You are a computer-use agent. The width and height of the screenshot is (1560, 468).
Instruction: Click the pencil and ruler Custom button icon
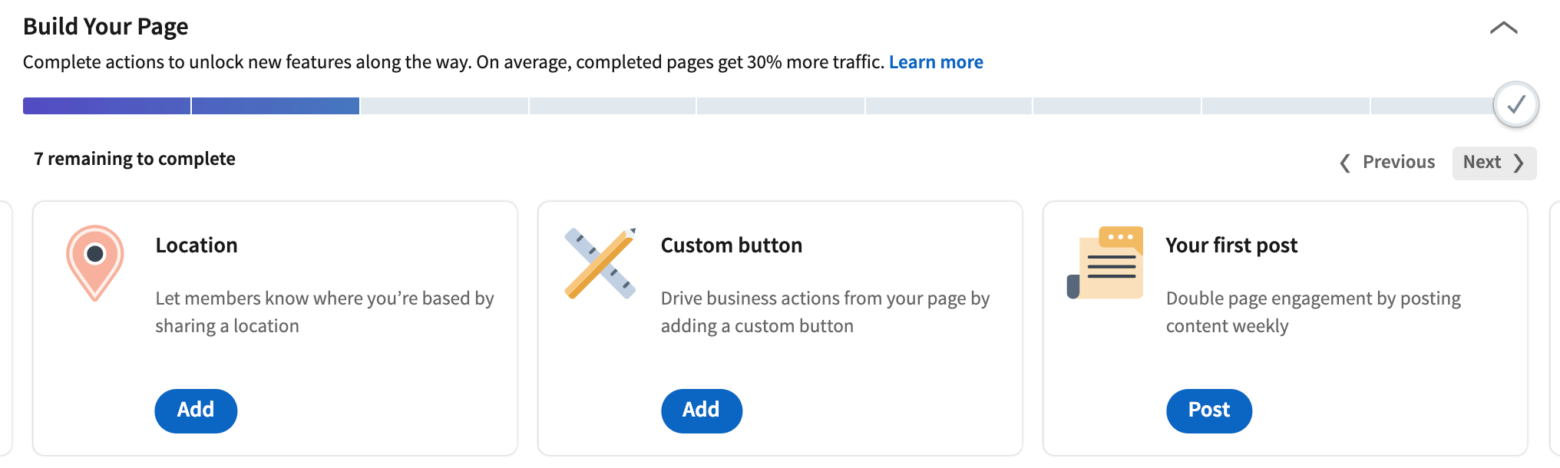coord(600,264)
